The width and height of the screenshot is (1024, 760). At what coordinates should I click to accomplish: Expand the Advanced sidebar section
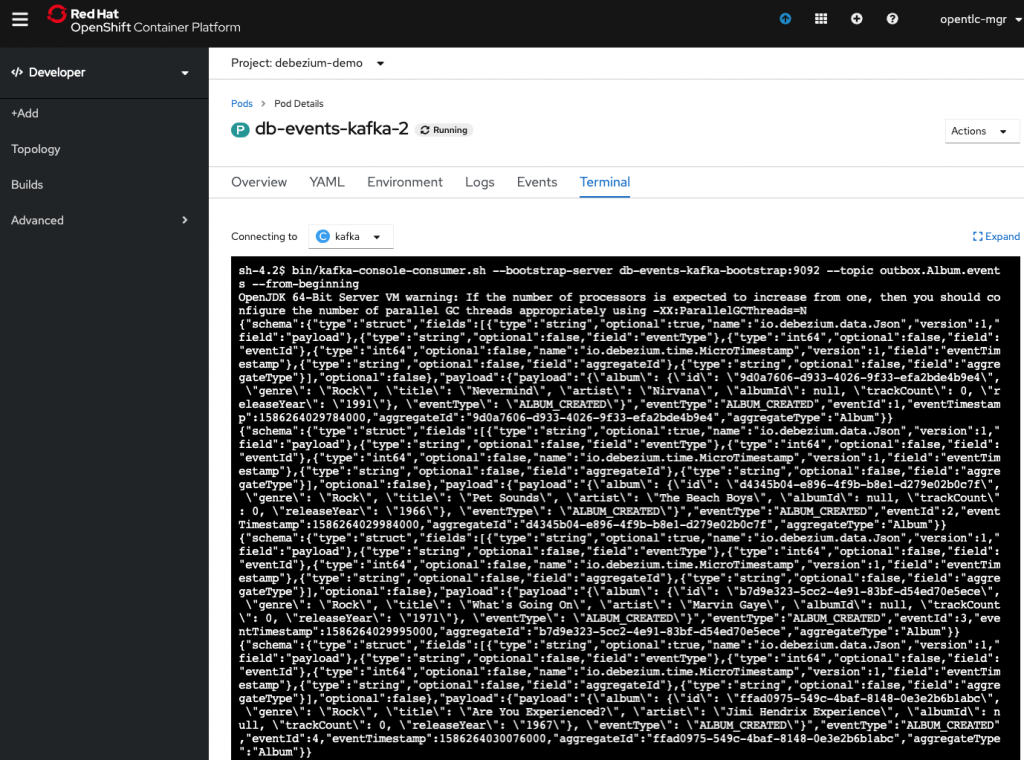100,220
